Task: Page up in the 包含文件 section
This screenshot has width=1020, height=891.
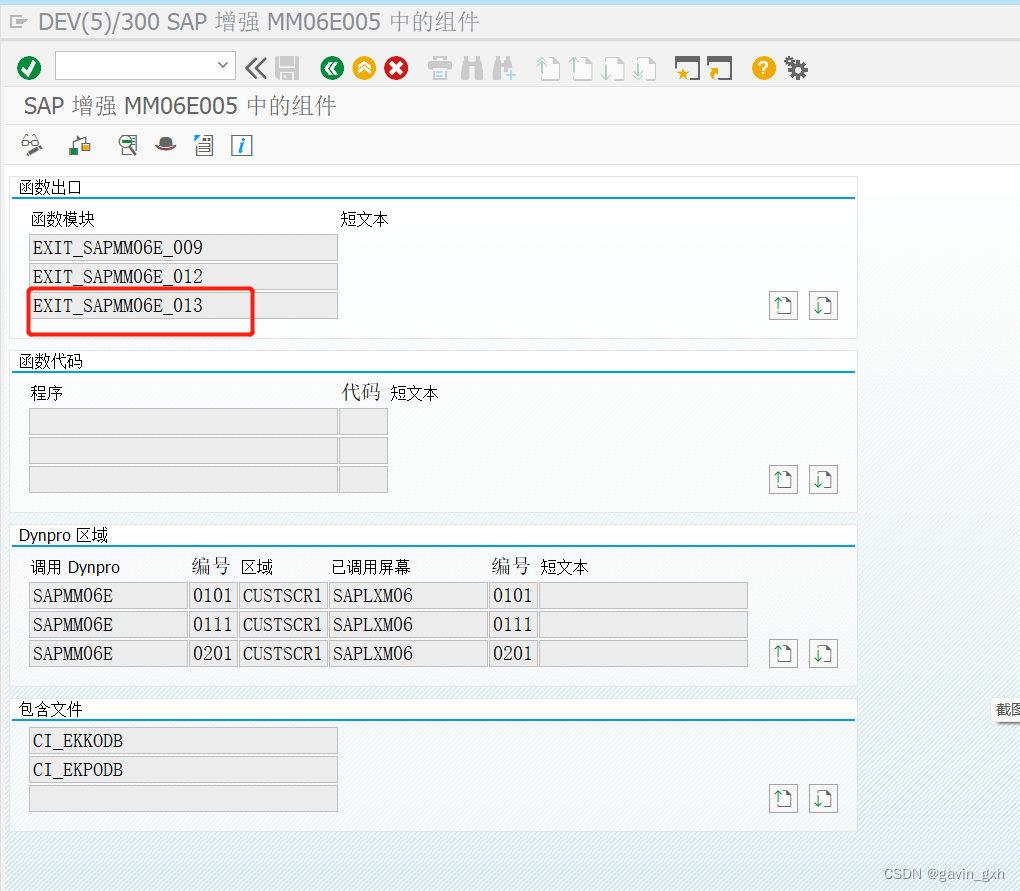Action: pyautogui.click(x=783, y=799)
